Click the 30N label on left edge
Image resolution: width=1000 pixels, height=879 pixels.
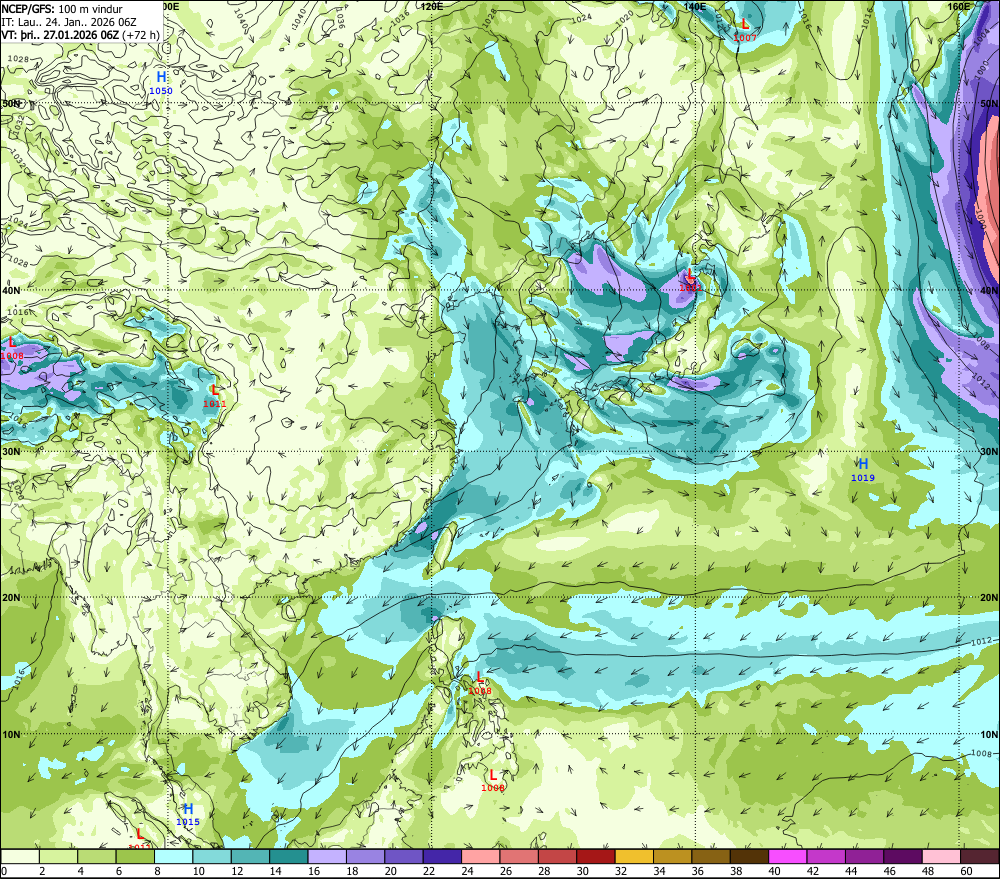[10, 451]
